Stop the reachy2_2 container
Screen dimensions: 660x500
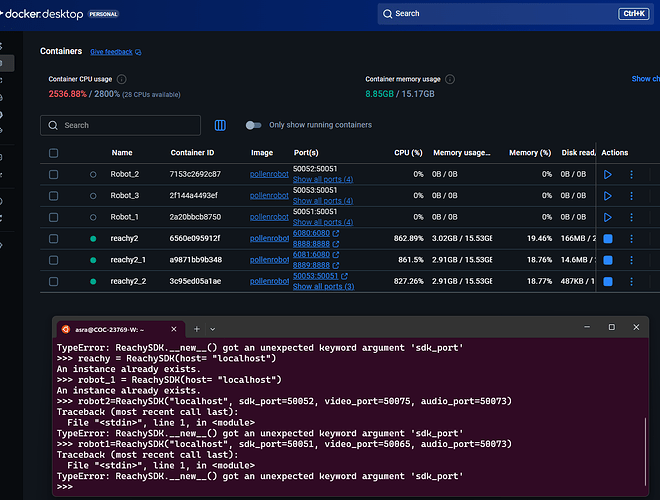coord(608,282)
